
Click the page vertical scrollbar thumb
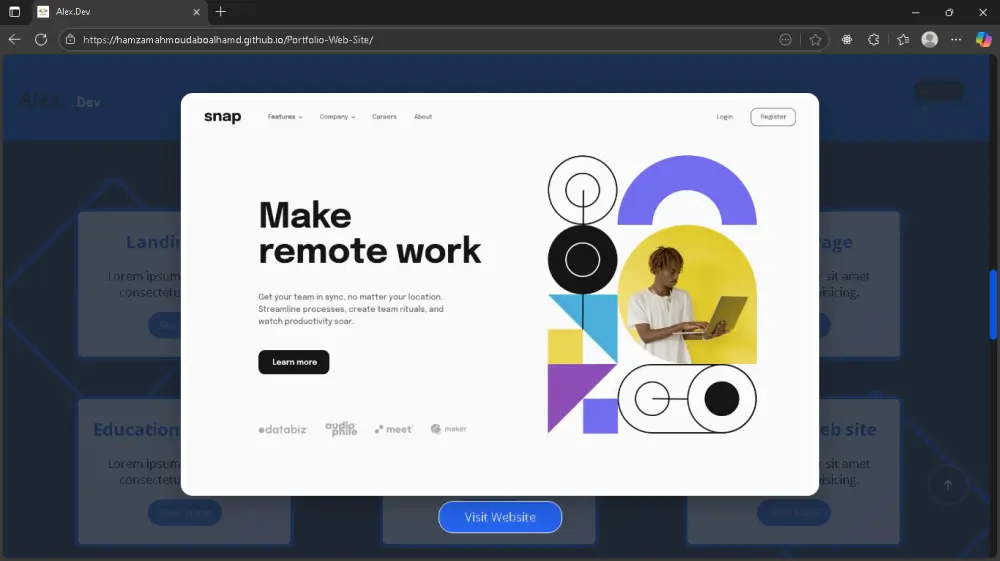(x=994, y=305)
